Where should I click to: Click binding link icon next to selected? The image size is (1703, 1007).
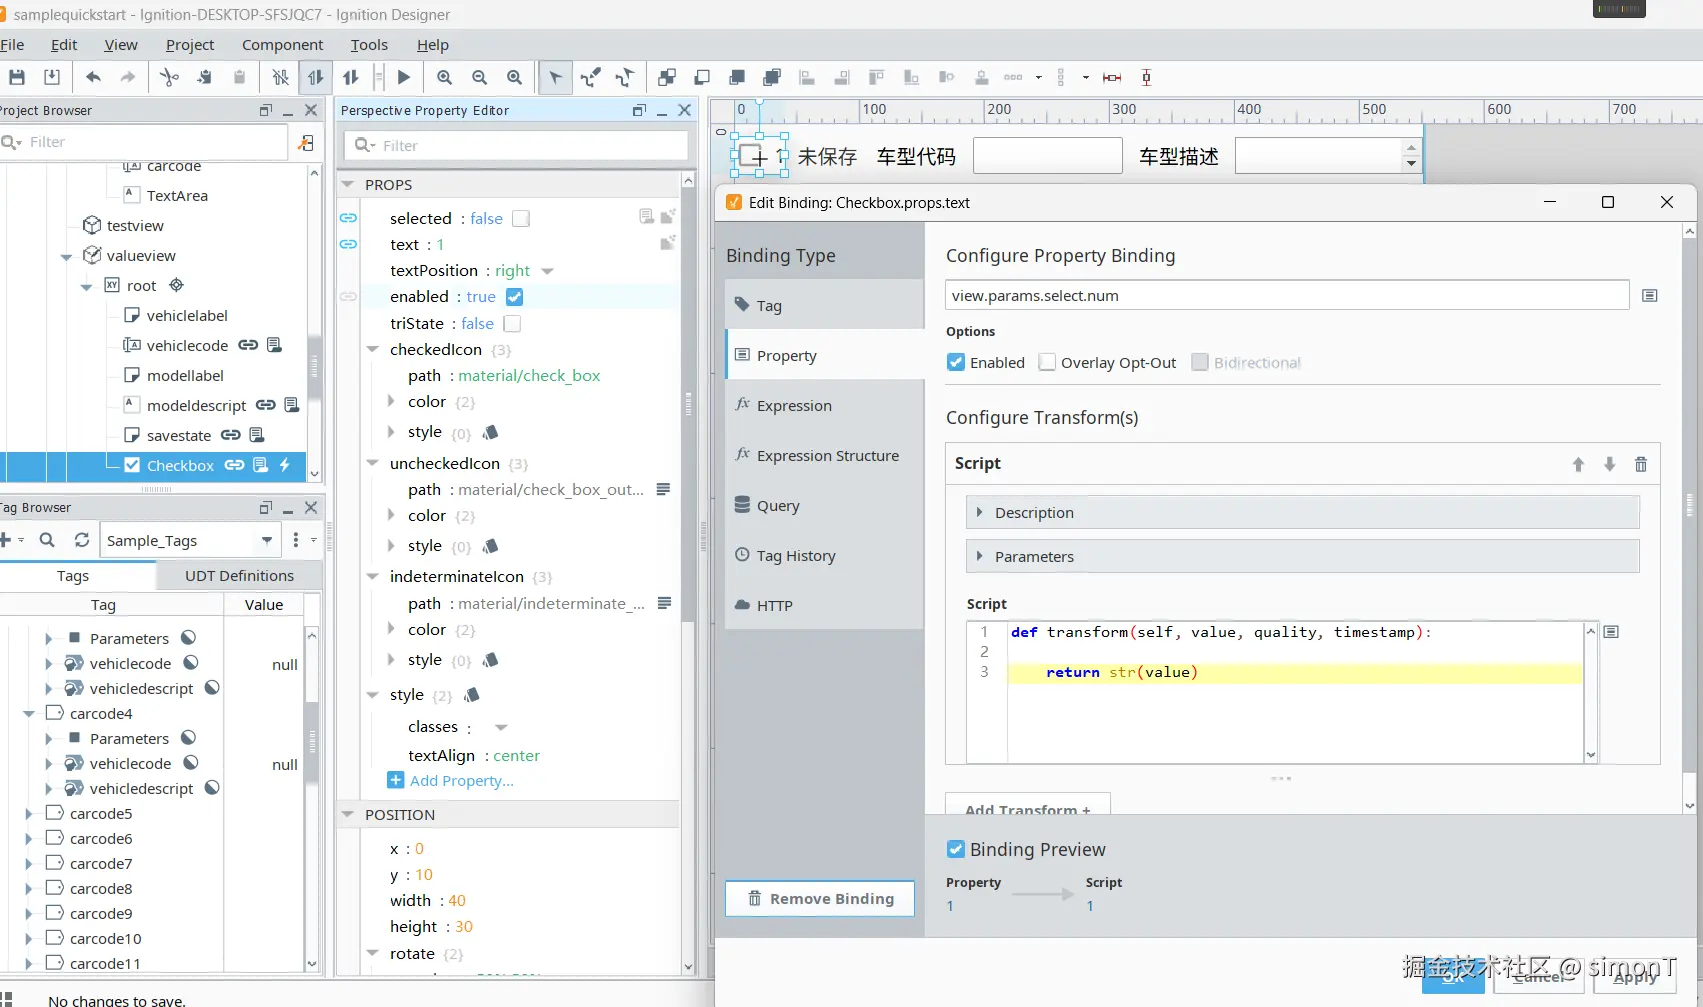tap(348, 218)
